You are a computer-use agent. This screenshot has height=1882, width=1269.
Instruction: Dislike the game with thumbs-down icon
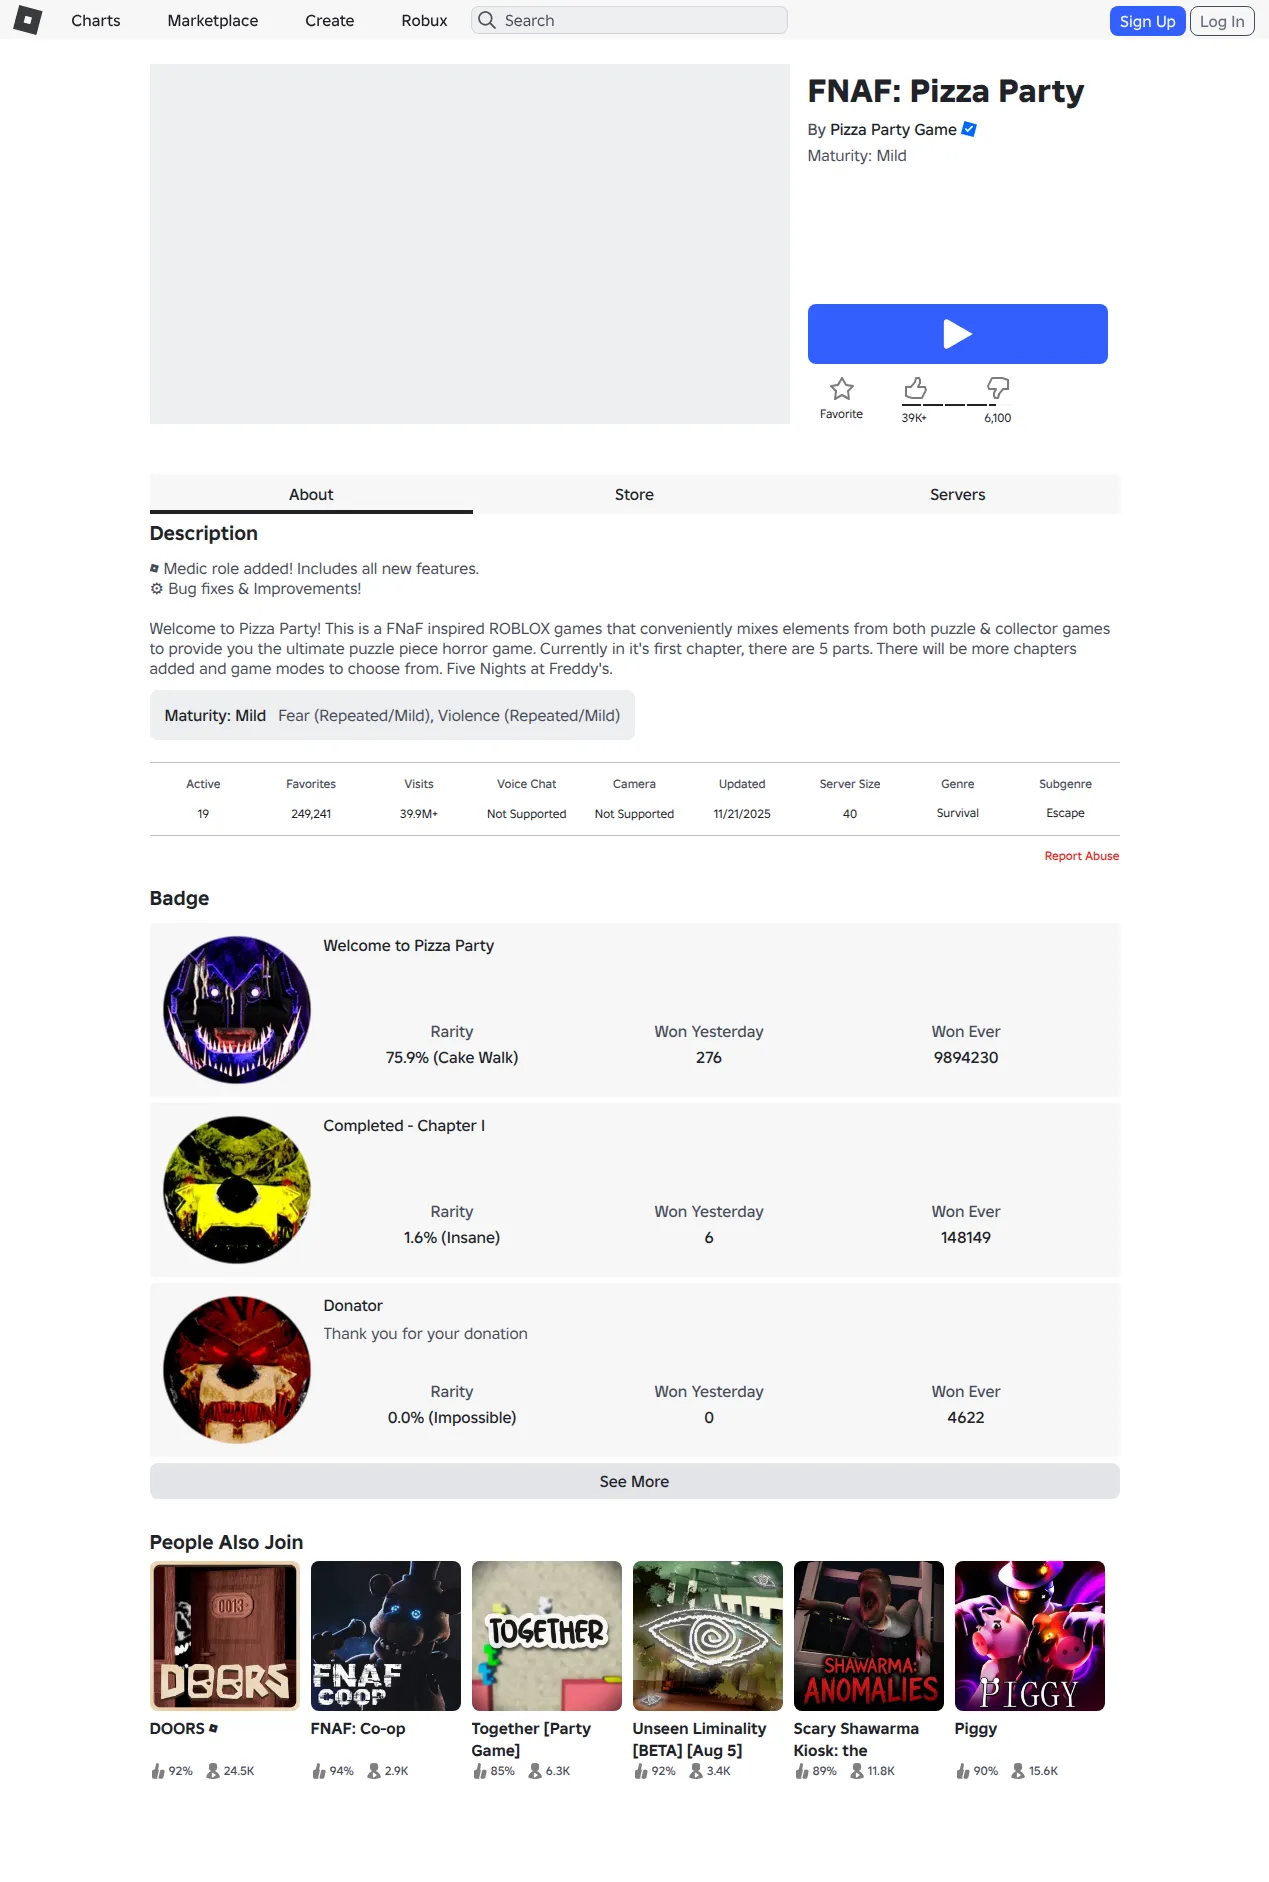tap(998, 388)
